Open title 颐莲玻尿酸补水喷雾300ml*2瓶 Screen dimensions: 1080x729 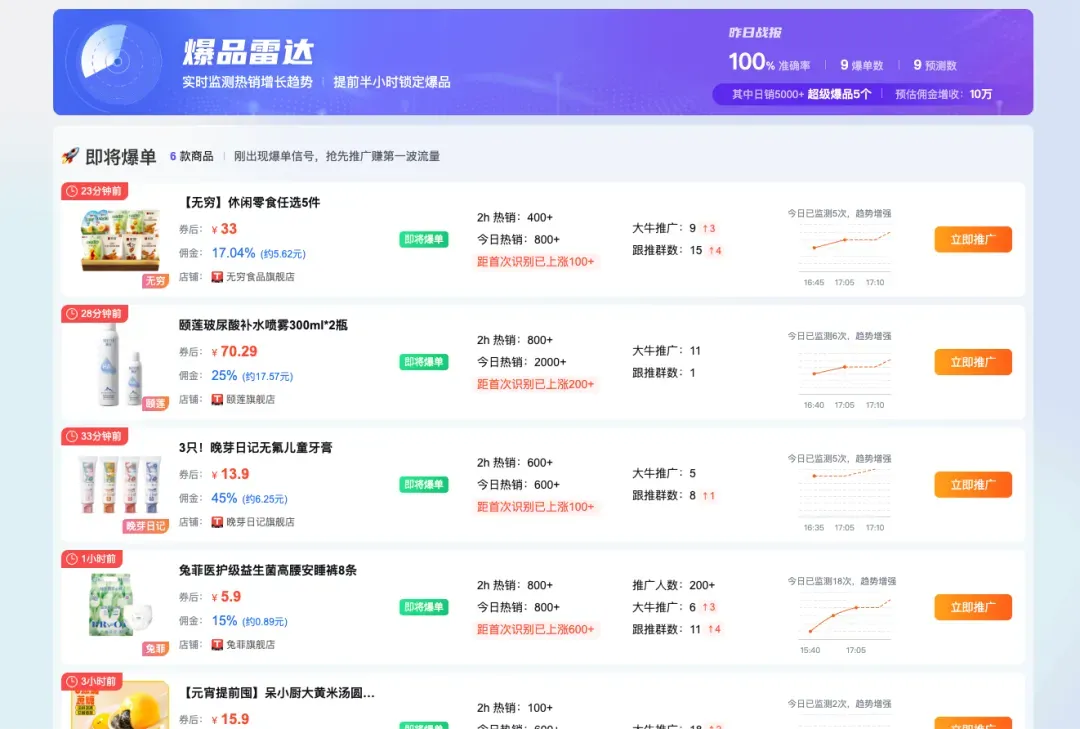(263, 325)
